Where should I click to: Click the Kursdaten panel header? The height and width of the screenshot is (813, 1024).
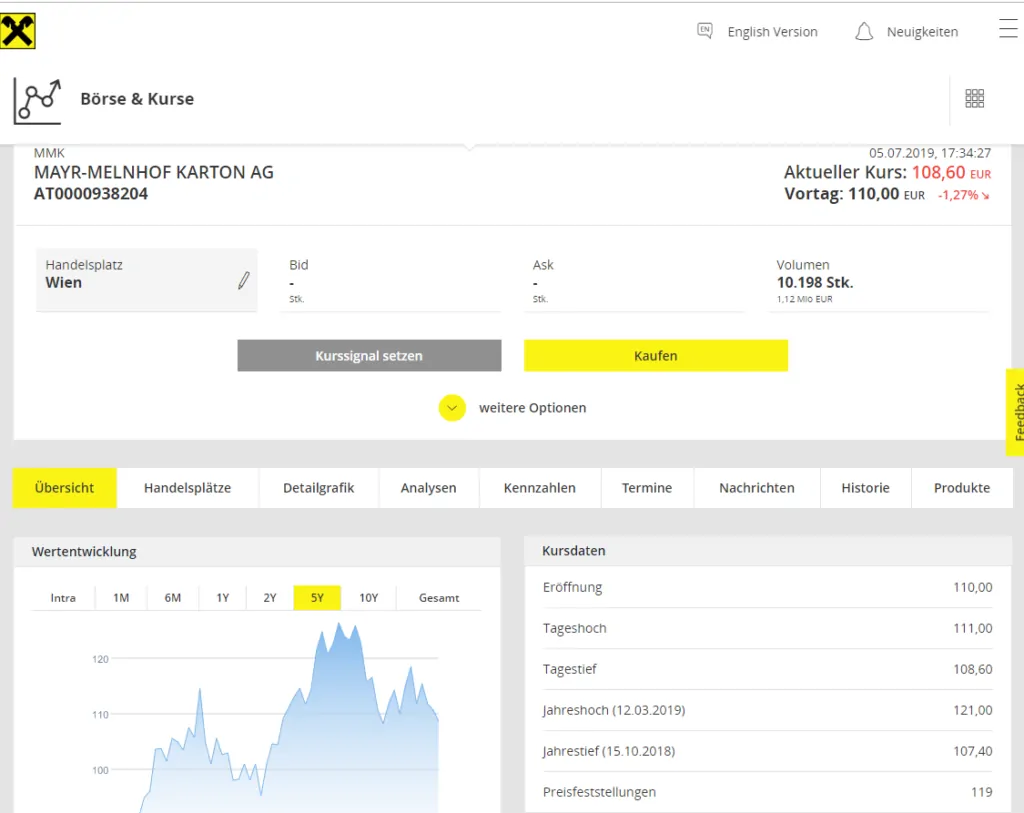tap(768, 550)
